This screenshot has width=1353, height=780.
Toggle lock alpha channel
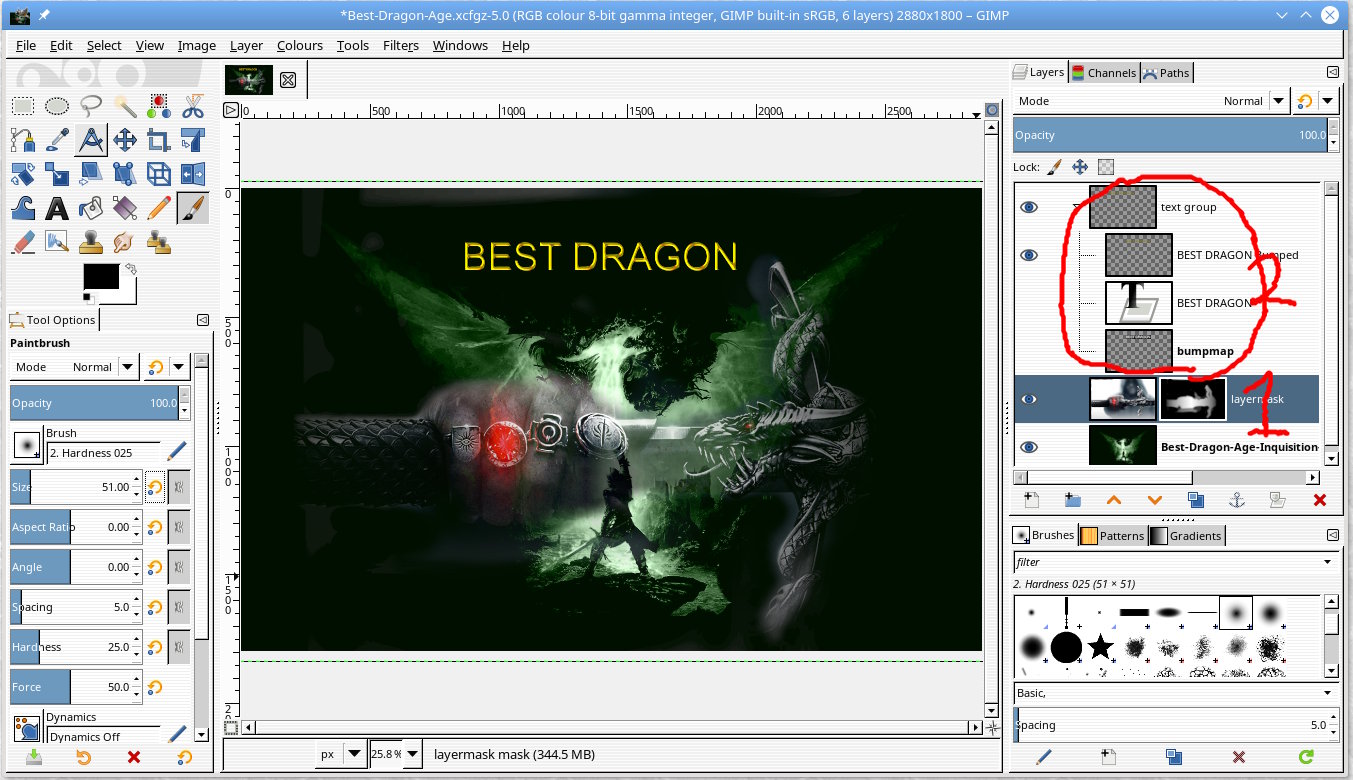(1106, 167)
